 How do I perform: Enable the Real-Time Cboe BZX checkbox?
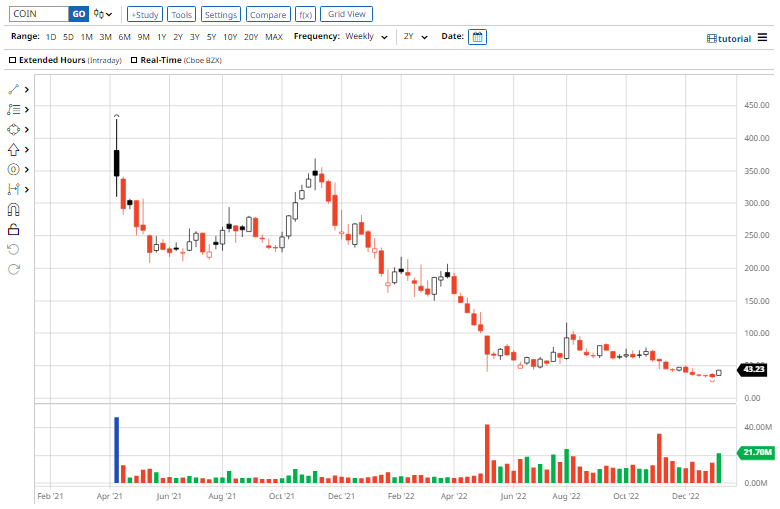pyautogui.click(x=134, y=60)
